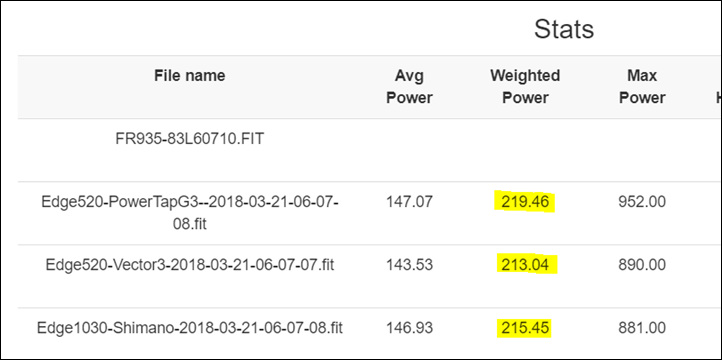Click the 146.93 average power value
Screen dimensions: 722x360
click(409, 328)
